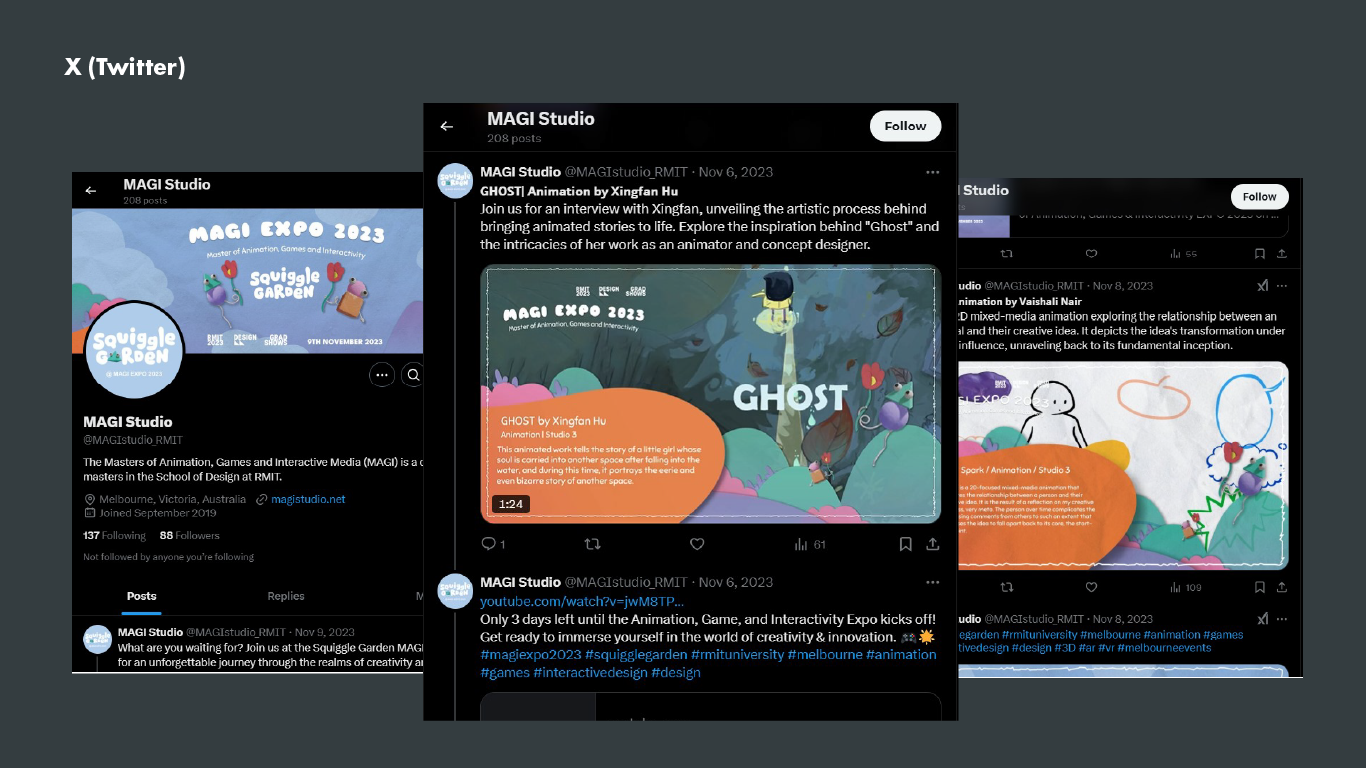This screenshot has height=768, width=1366.
Task: Bookmark the GHOST animation post
Action: point(905,544)
